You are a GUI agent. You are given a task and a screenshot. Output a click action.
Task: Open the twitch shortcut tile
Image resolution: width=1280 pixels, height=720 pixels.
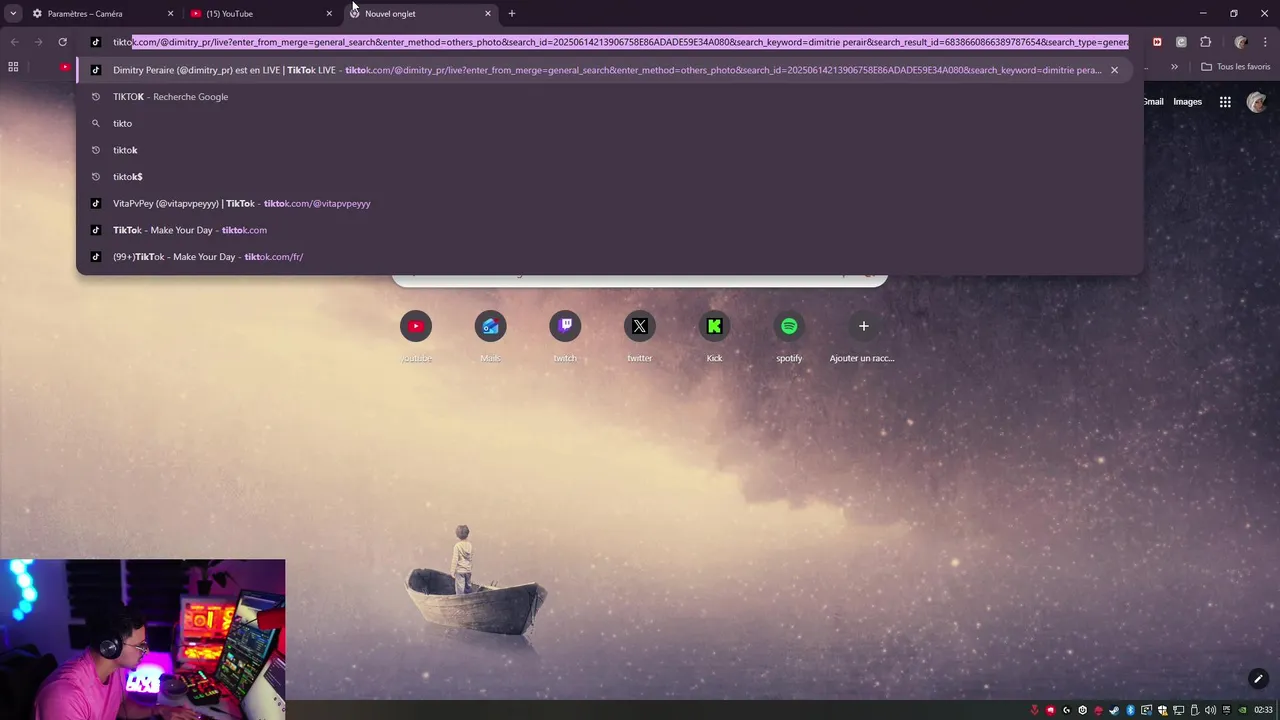point(565,326)
